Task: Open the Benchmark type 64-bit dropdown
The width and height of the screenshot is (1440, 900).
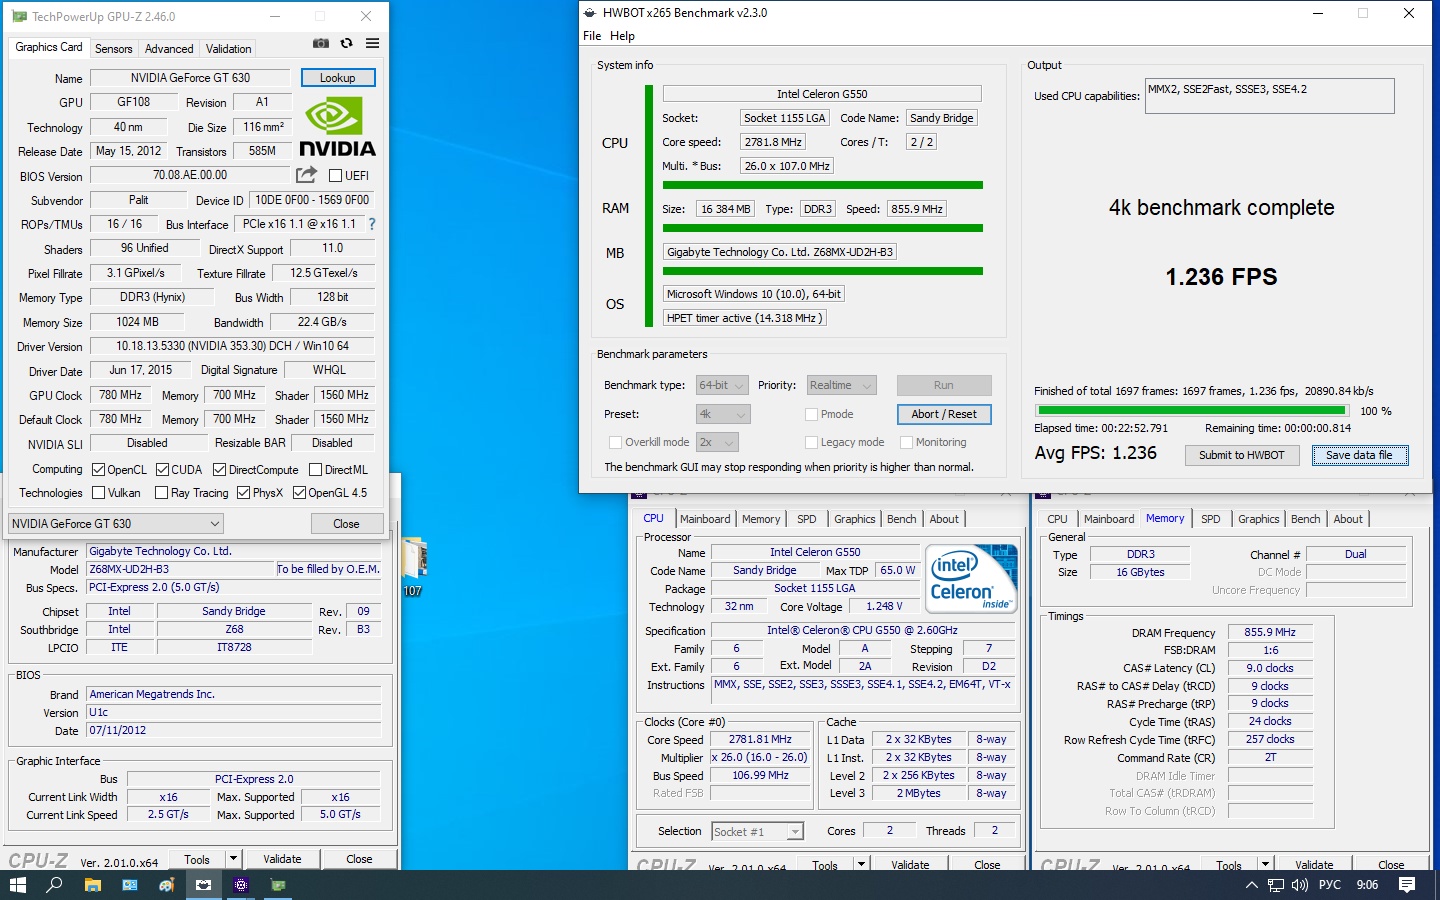Action: tap(722, 385)
